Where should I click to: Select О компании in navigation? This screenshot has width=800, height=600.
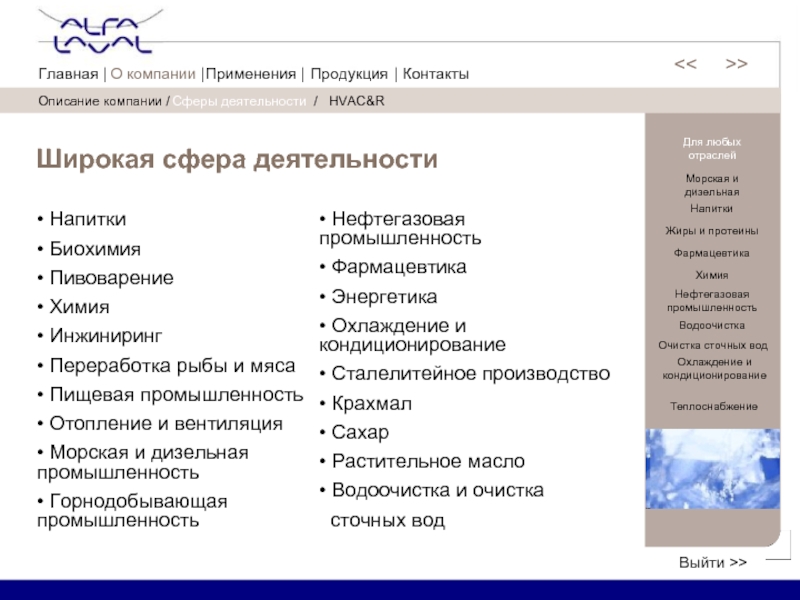153,74
